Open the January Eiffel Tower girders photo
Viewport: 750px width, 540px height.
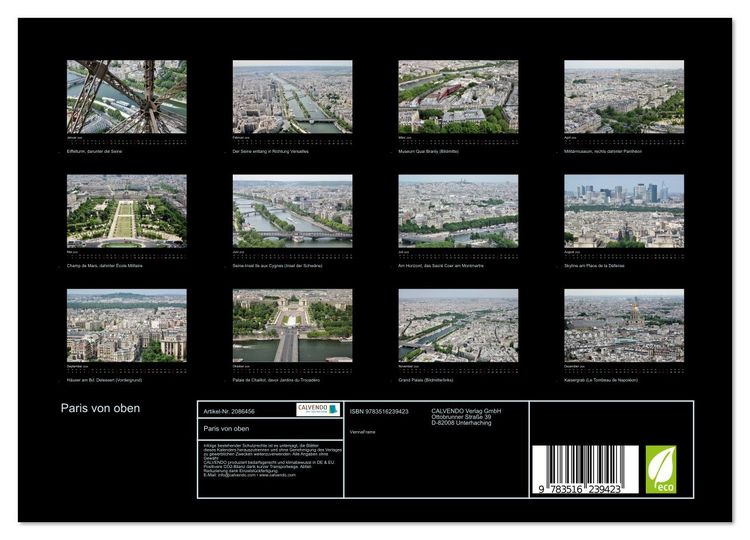pyautogui.click(x=127, y=97)
